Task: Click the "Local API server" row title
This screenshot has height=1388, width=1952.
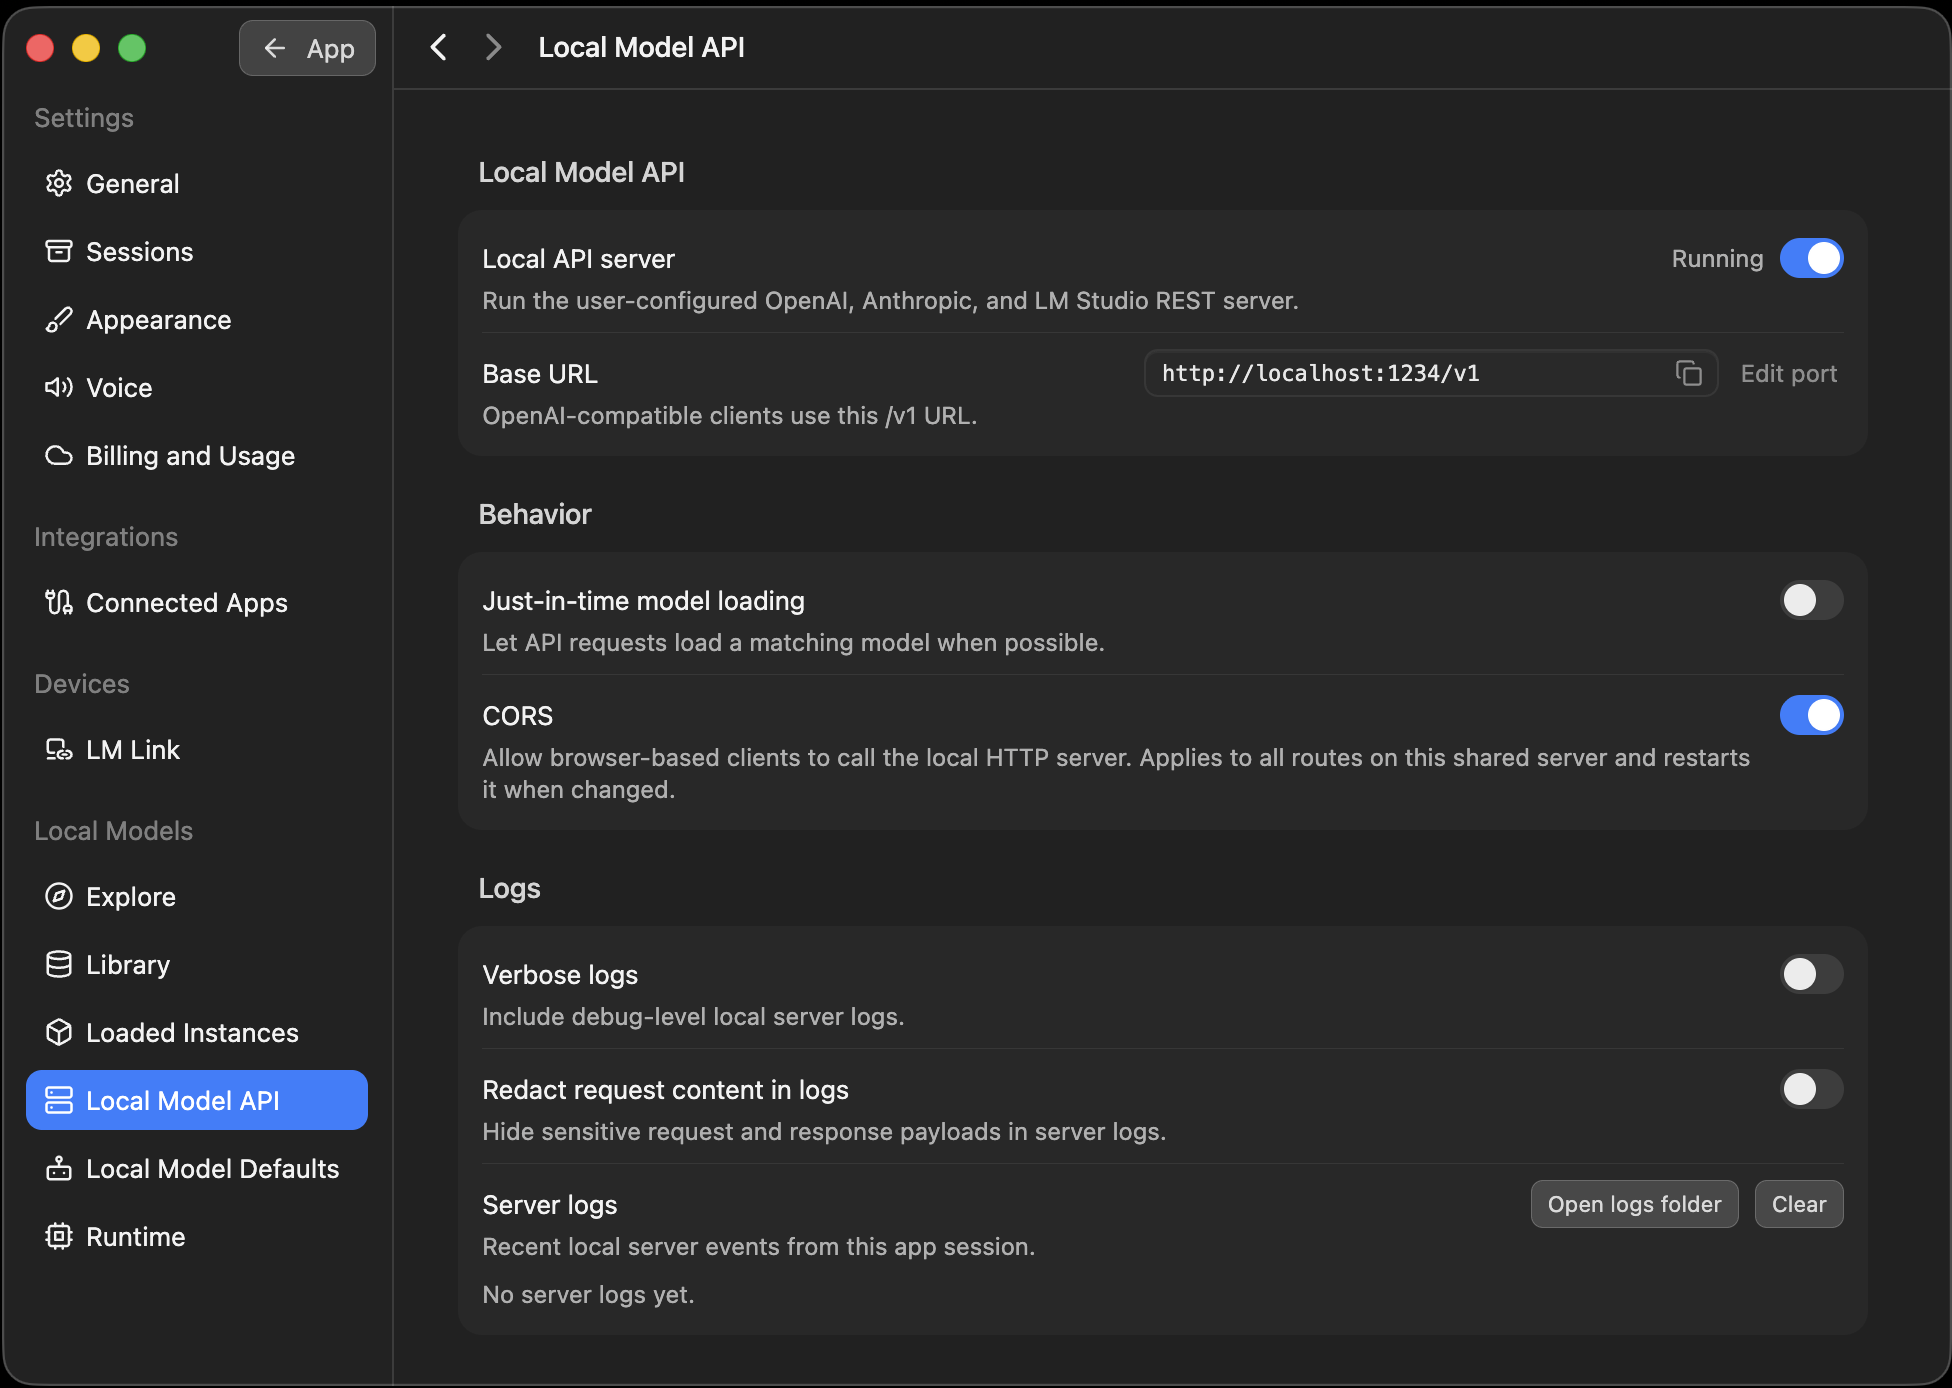Action: (578, 258)
